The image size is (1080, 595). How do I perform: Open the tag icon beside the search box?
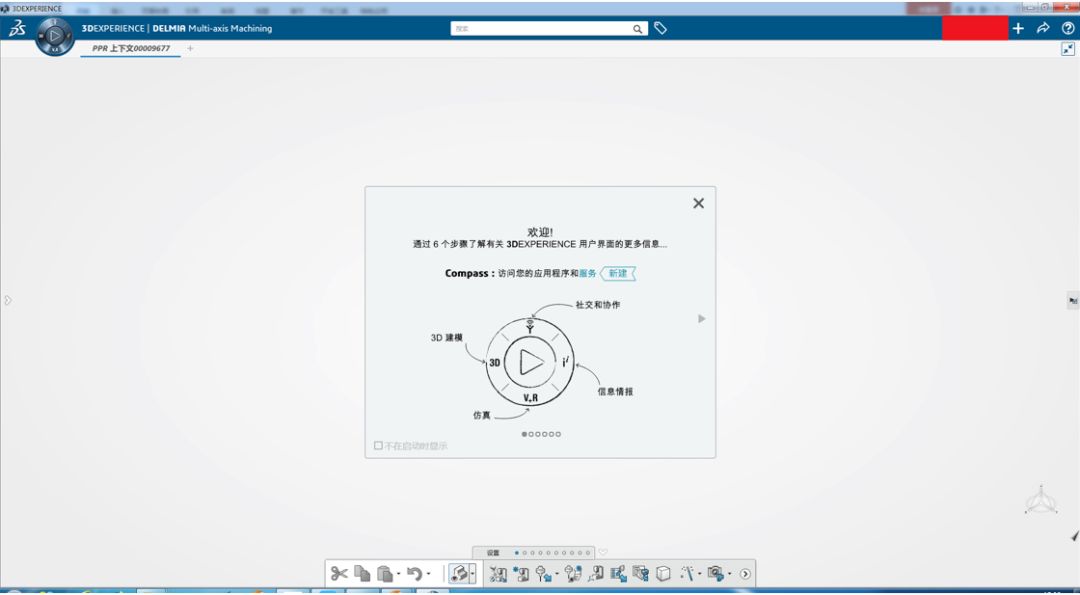click(661, 28)
